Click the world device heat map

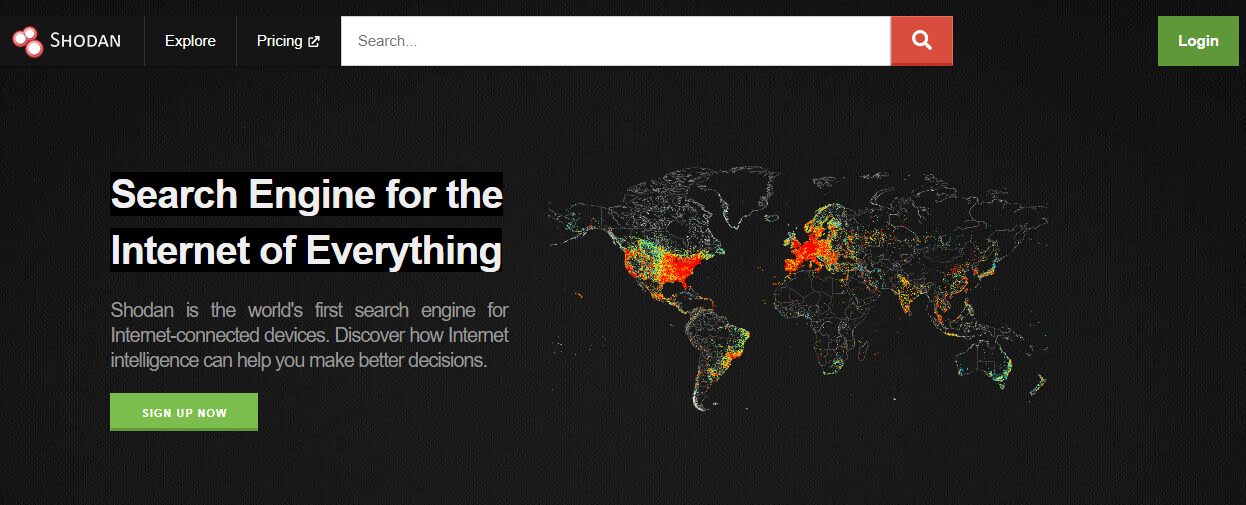click(798, 290)
